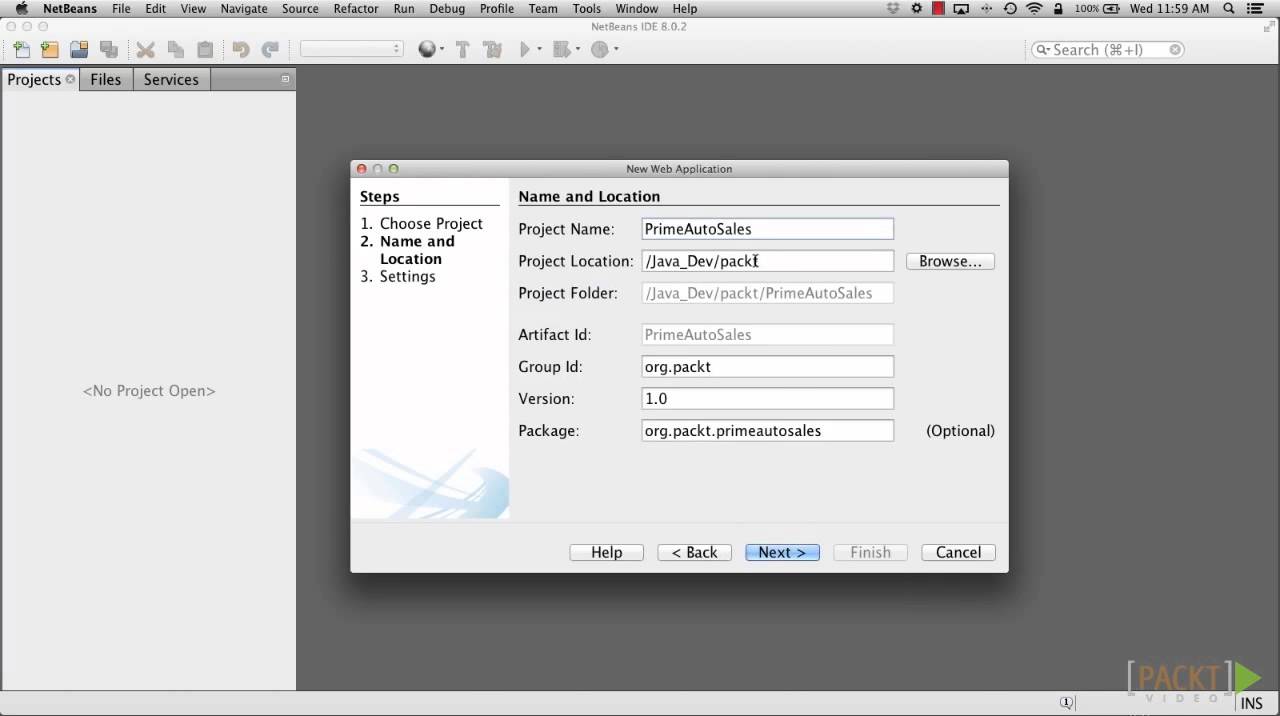
Task: Open the Window menu
Action: tap(637, 9)
